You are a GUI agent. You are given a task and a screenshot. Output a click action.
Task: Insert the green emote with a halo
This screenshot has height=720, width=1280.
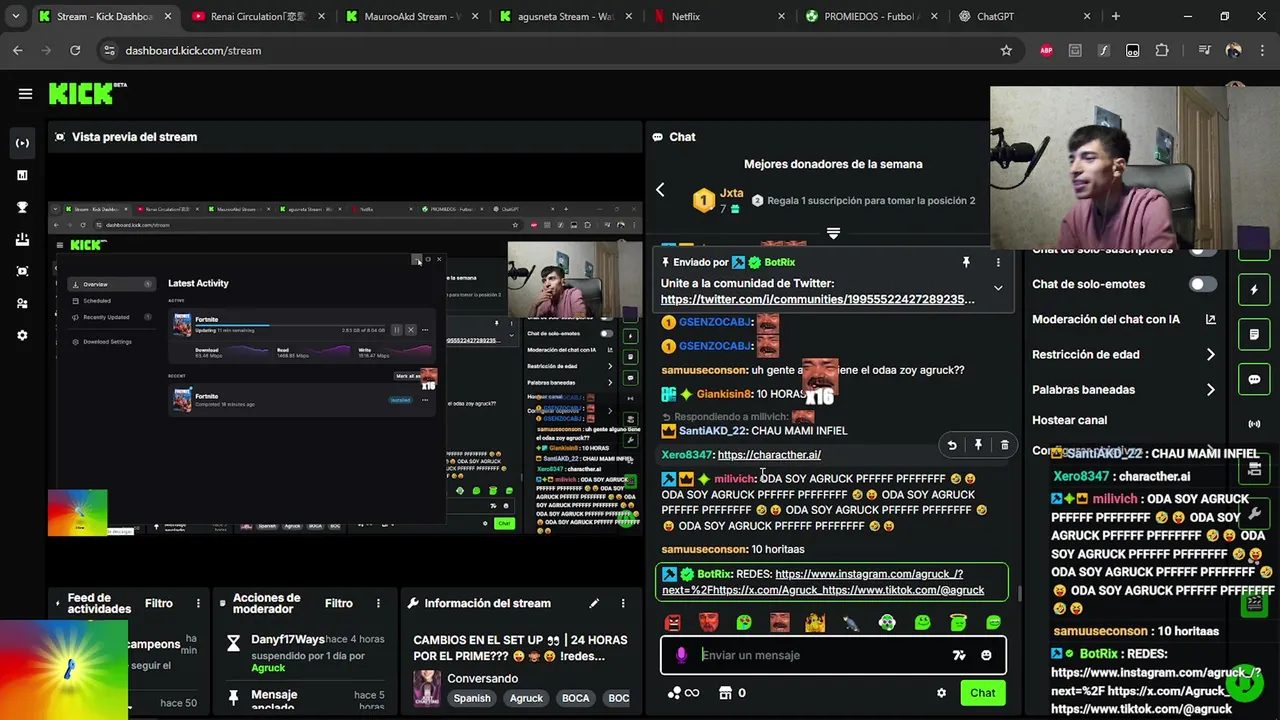click(x=958, y=623)
